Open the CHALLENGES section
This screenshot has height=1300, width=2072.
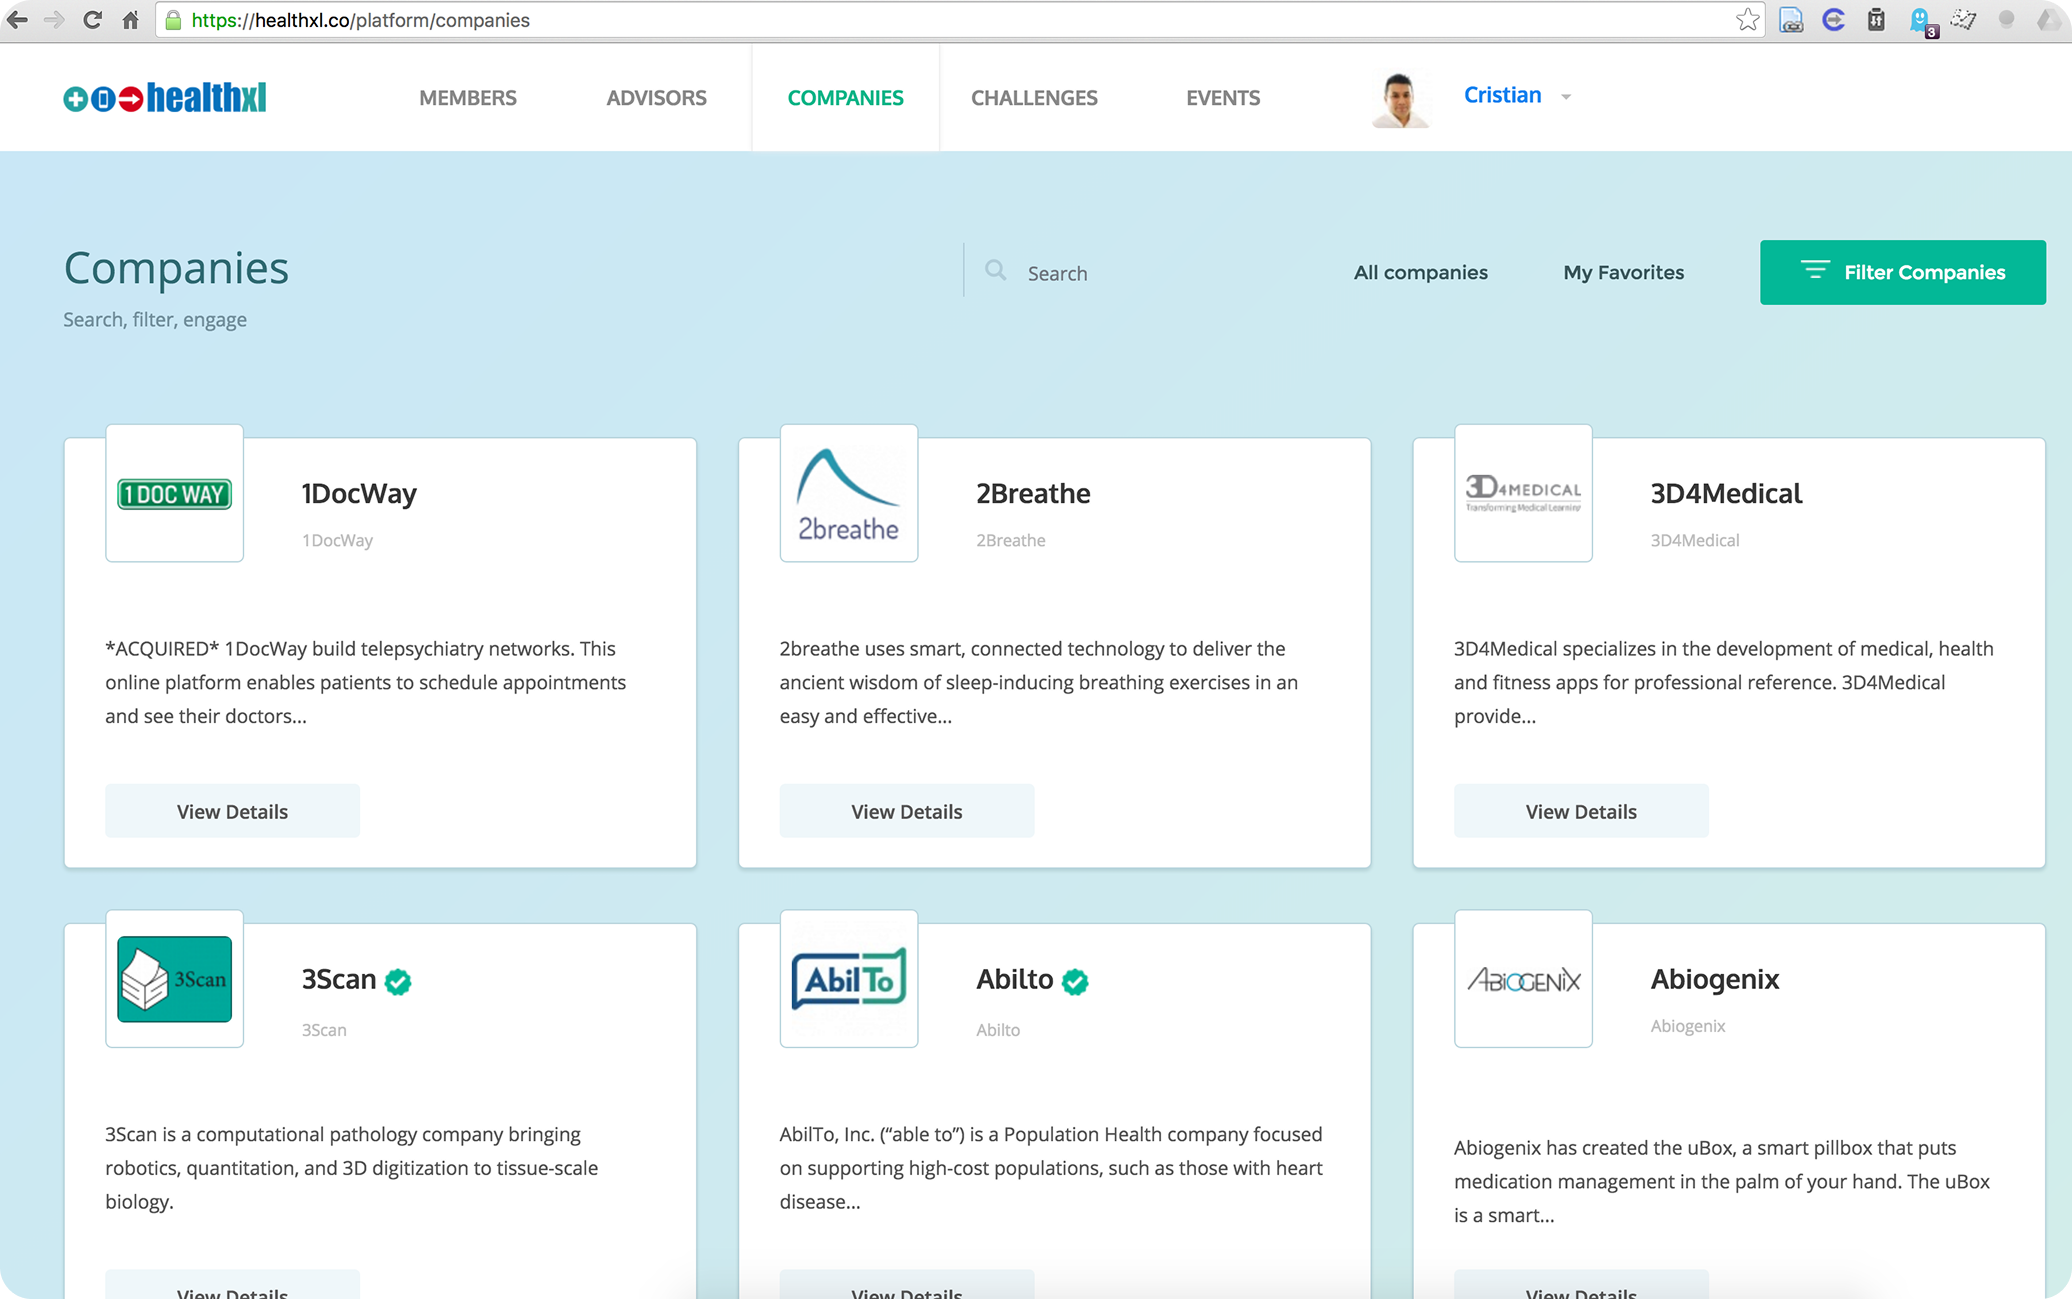(1034, 97)
